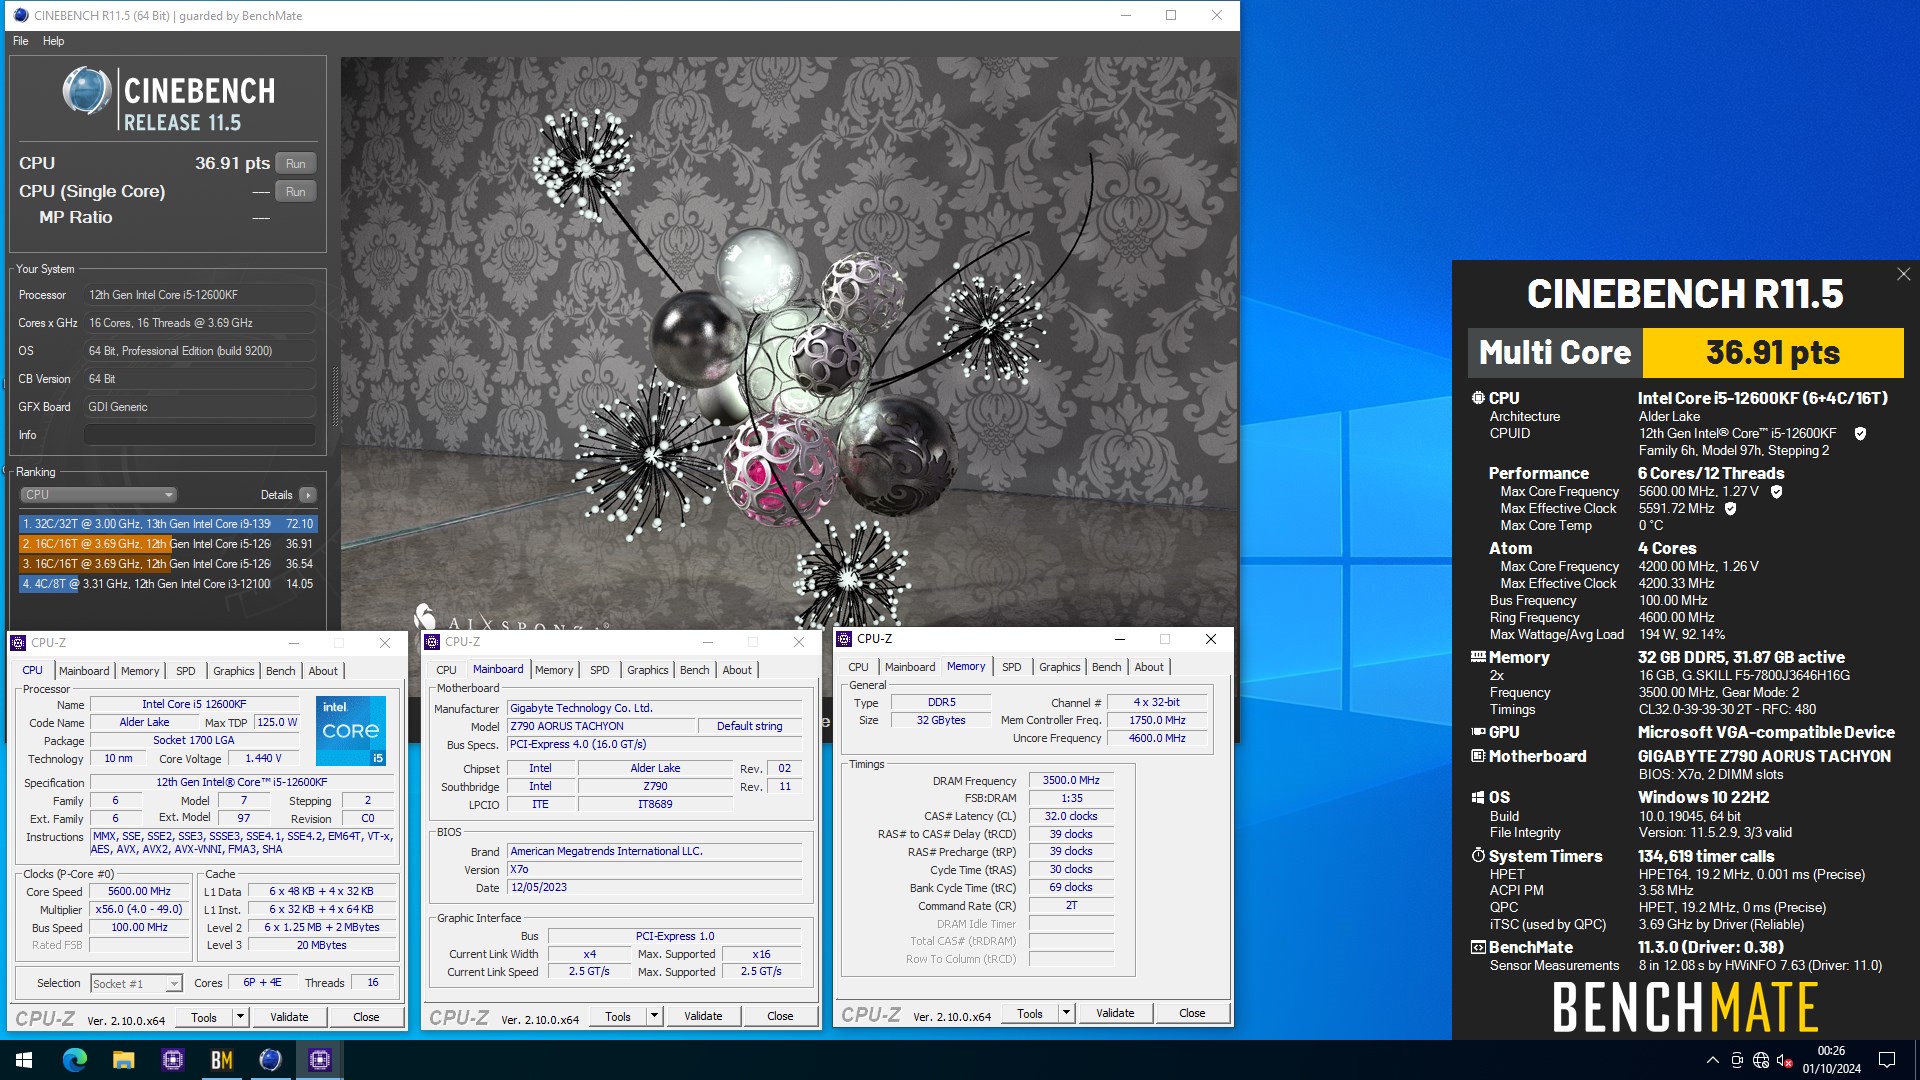Click Validate in middle CPU-Z window
Image resolution: width=1920 pixels, height=1080 pixels.
(703, 1016)
